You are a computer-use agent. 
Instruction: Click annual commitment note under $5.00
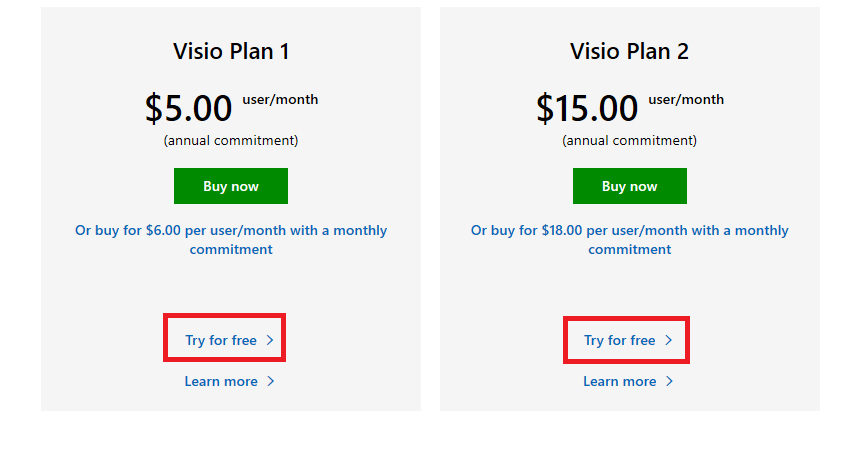pyautogui.click(x=231, y=141)
